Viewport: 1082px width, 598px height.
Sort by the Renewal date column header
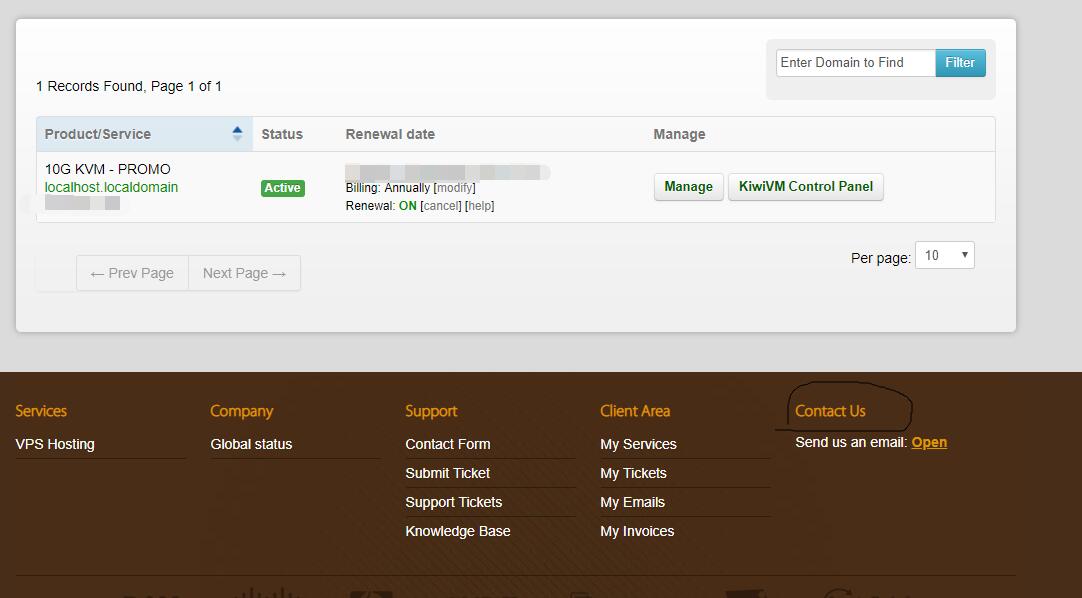click(x=390, y=134)
